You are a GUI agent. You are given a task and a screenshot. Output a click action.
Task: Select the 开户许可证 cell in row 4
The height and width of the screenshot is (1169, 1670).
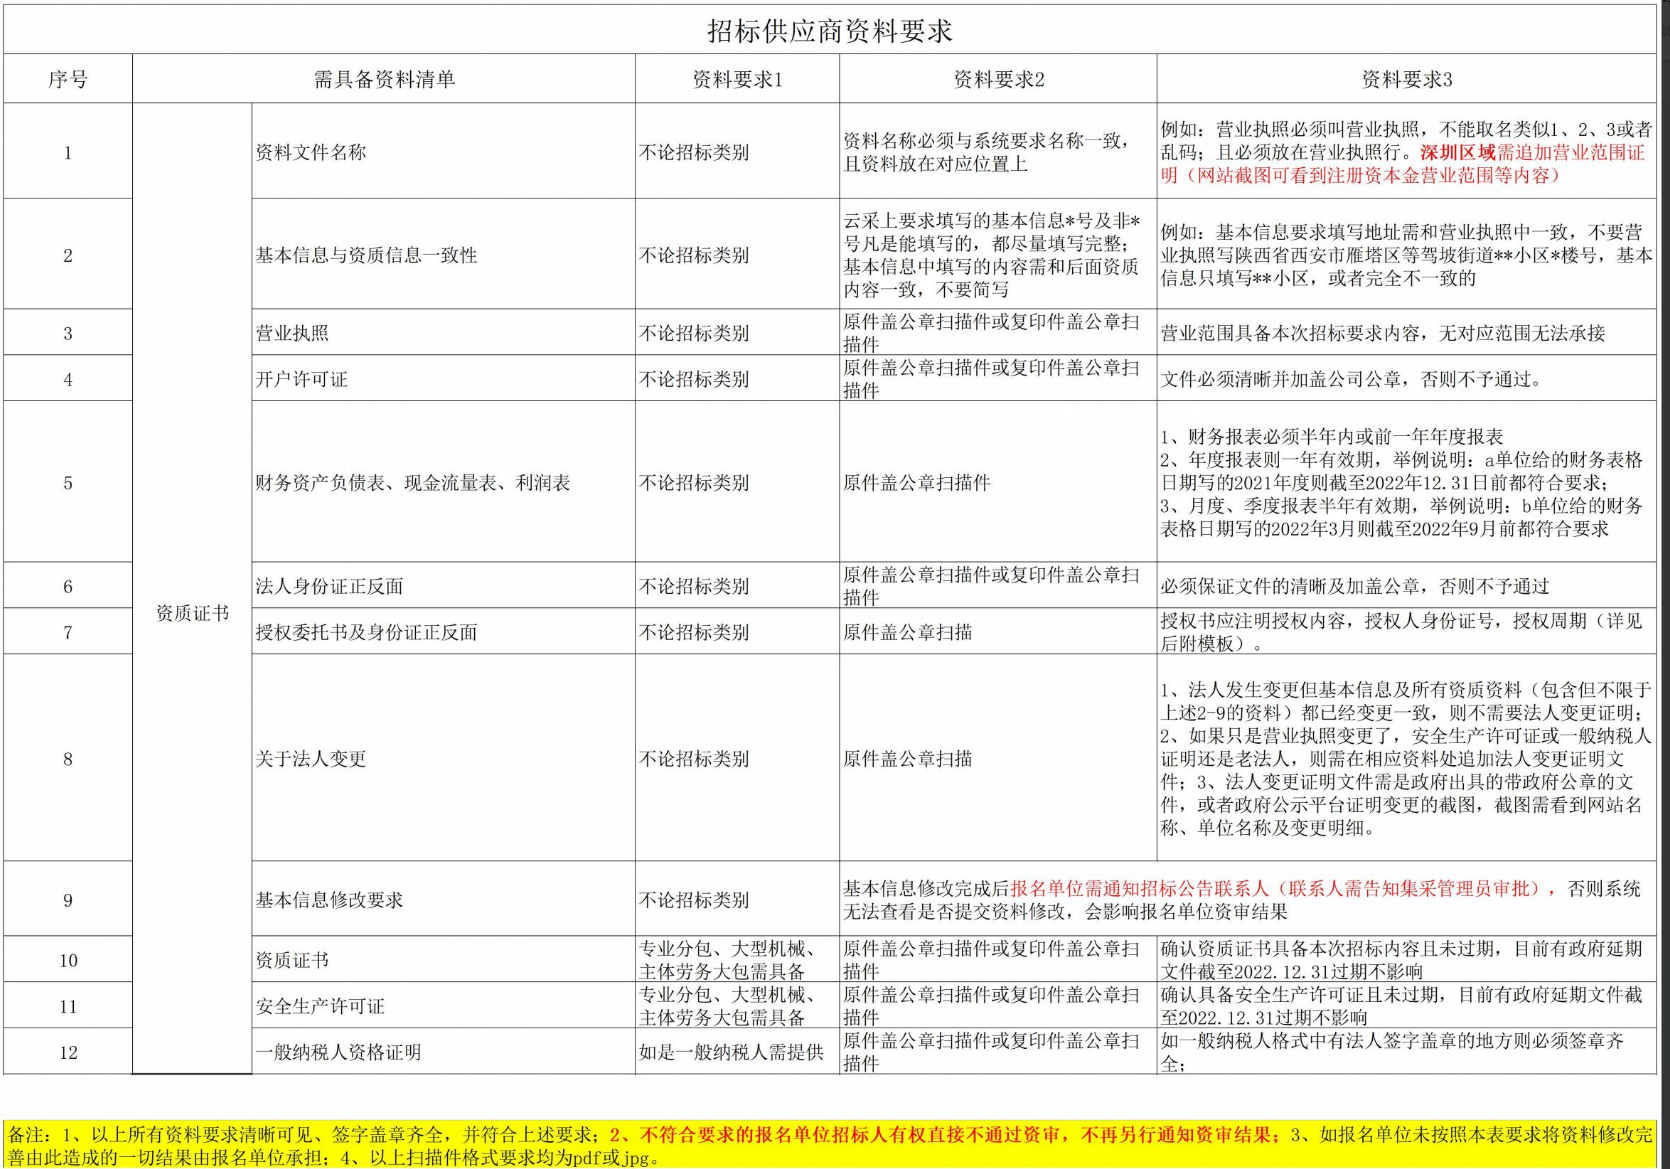coord(443,378)
